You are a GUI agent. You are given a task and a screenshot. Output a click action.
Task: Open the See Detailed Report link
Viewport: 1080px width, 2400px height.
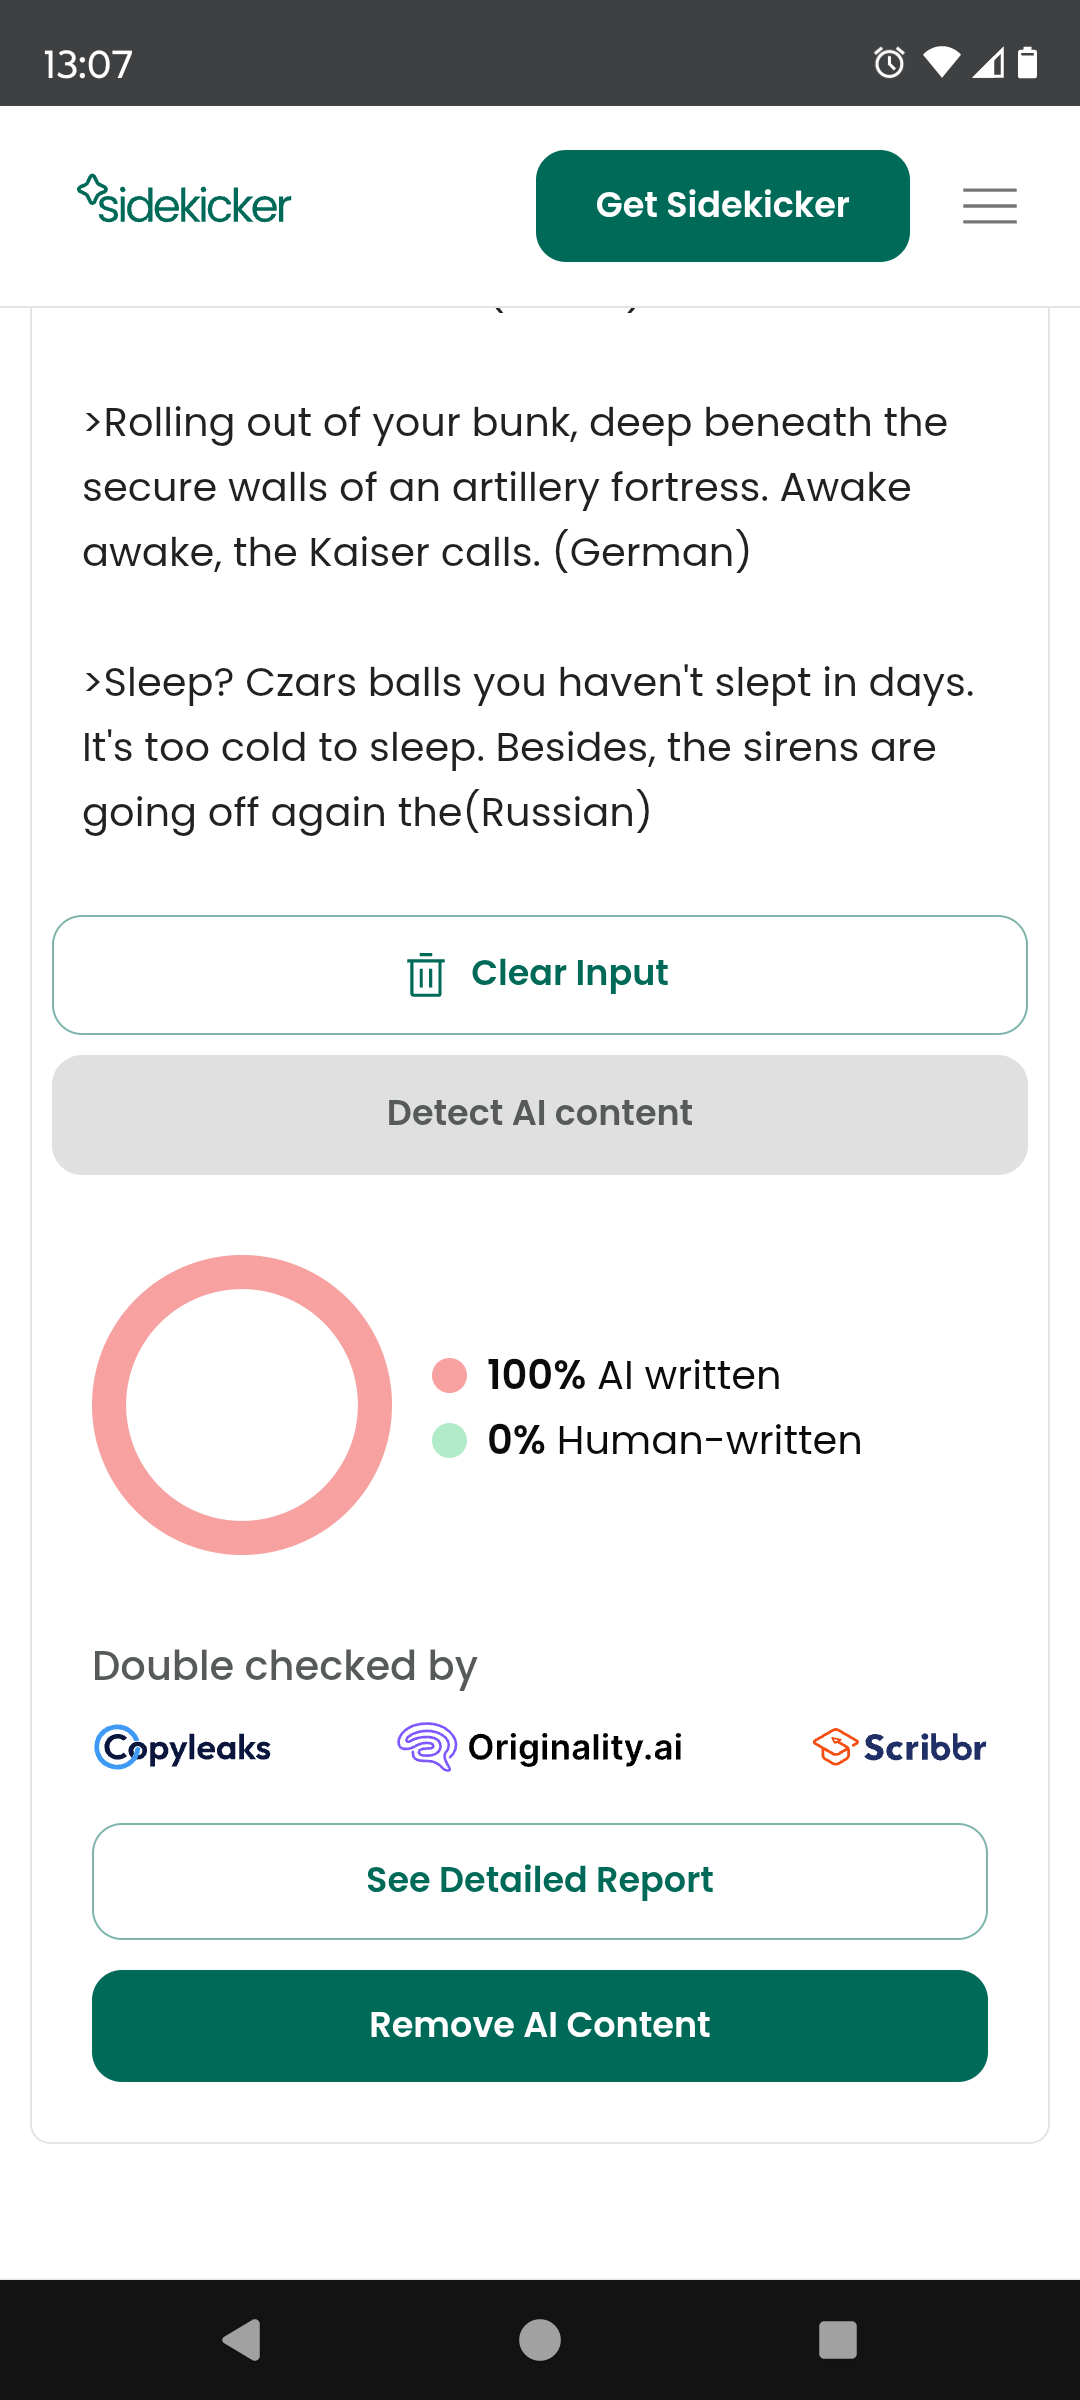coord(540,1881)
